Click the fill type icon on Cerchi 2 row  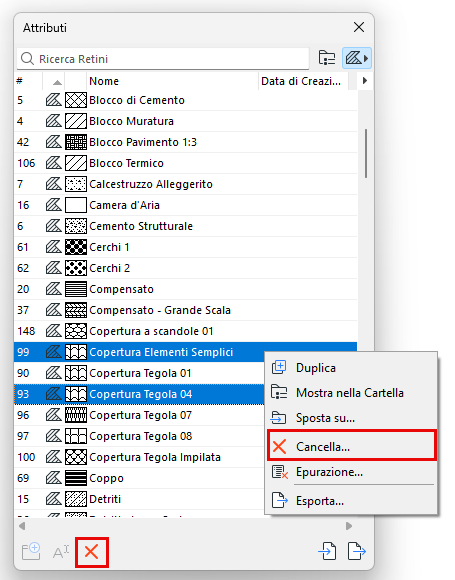coord(54,268)
